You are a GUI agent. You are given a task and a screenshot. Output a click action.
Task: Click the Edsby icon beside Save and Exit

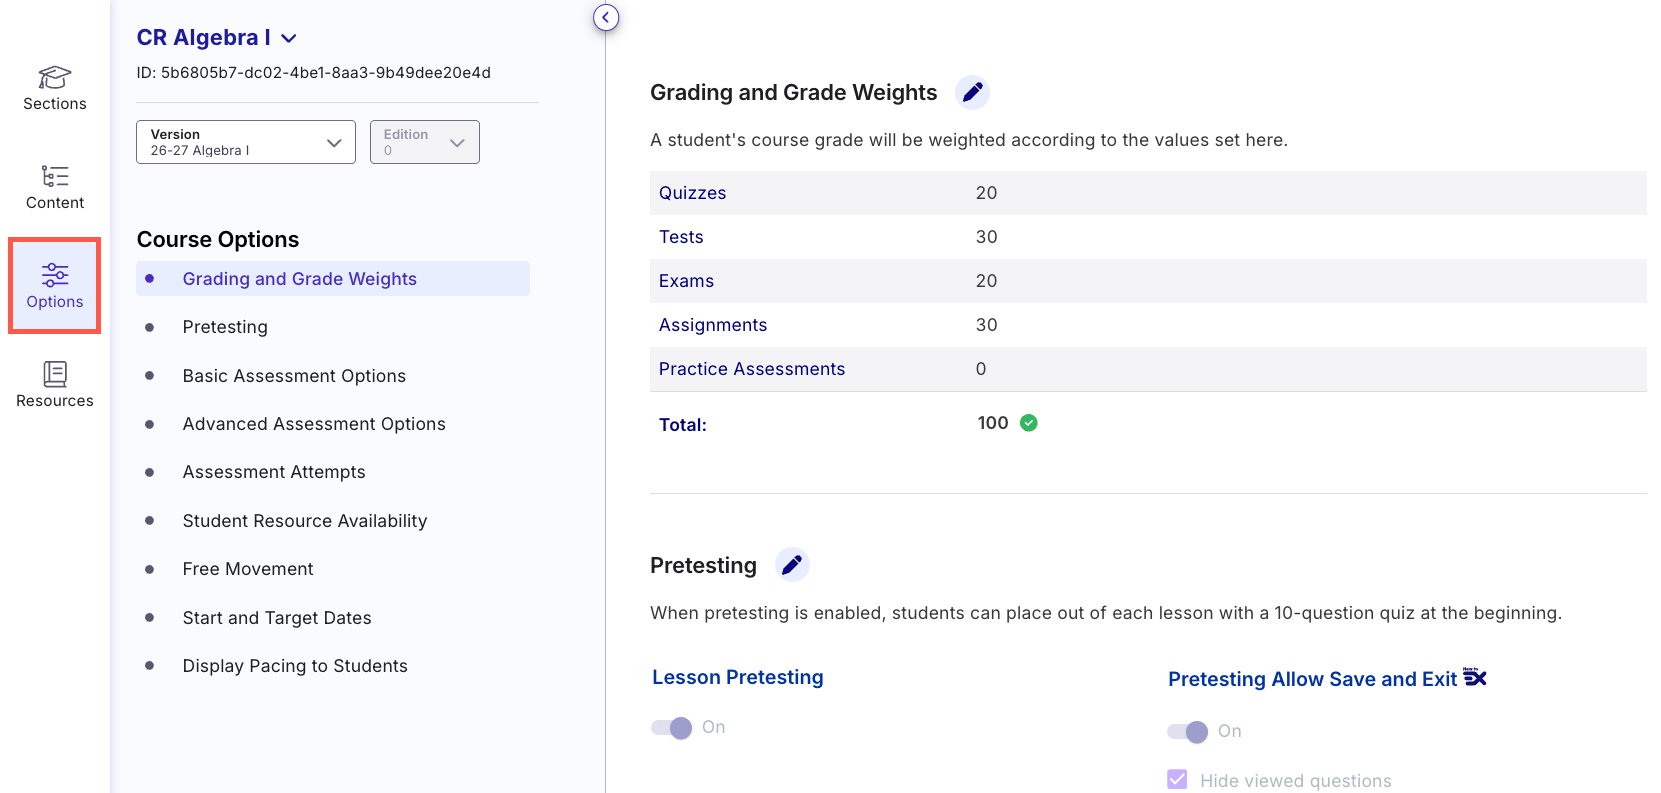1475,677
